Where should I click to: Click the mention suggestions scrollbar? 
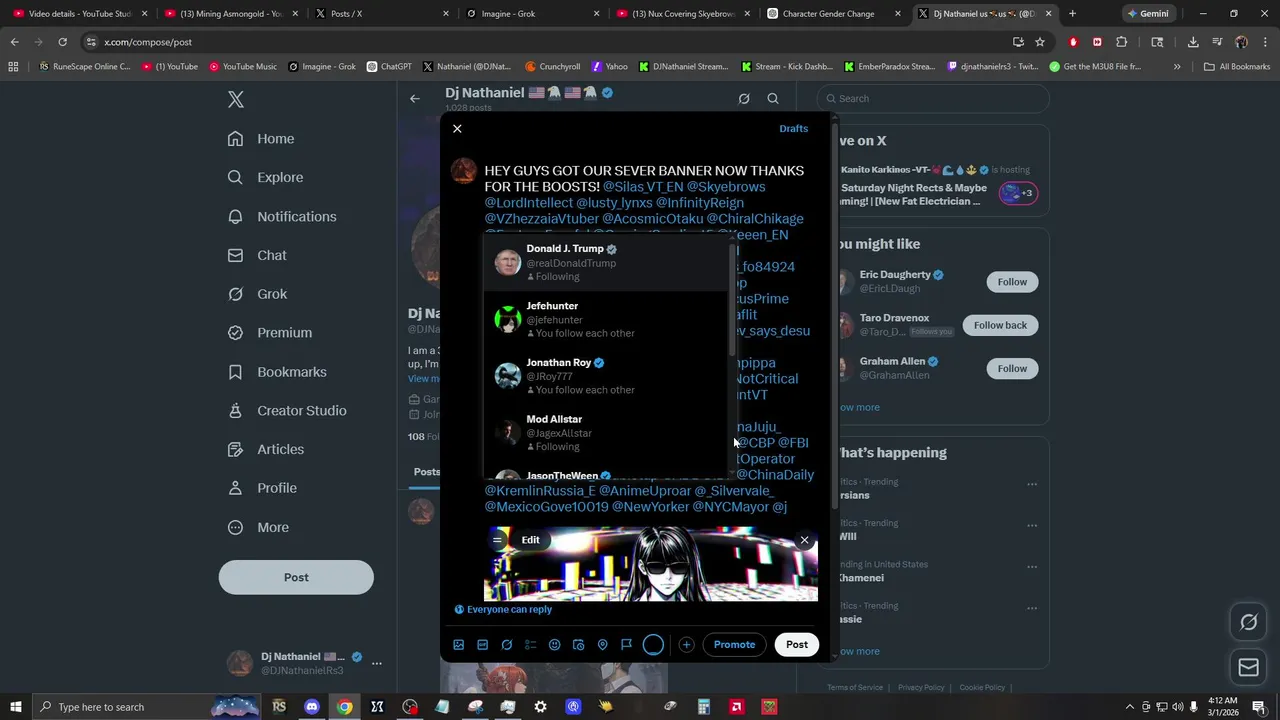pos(733,300)
